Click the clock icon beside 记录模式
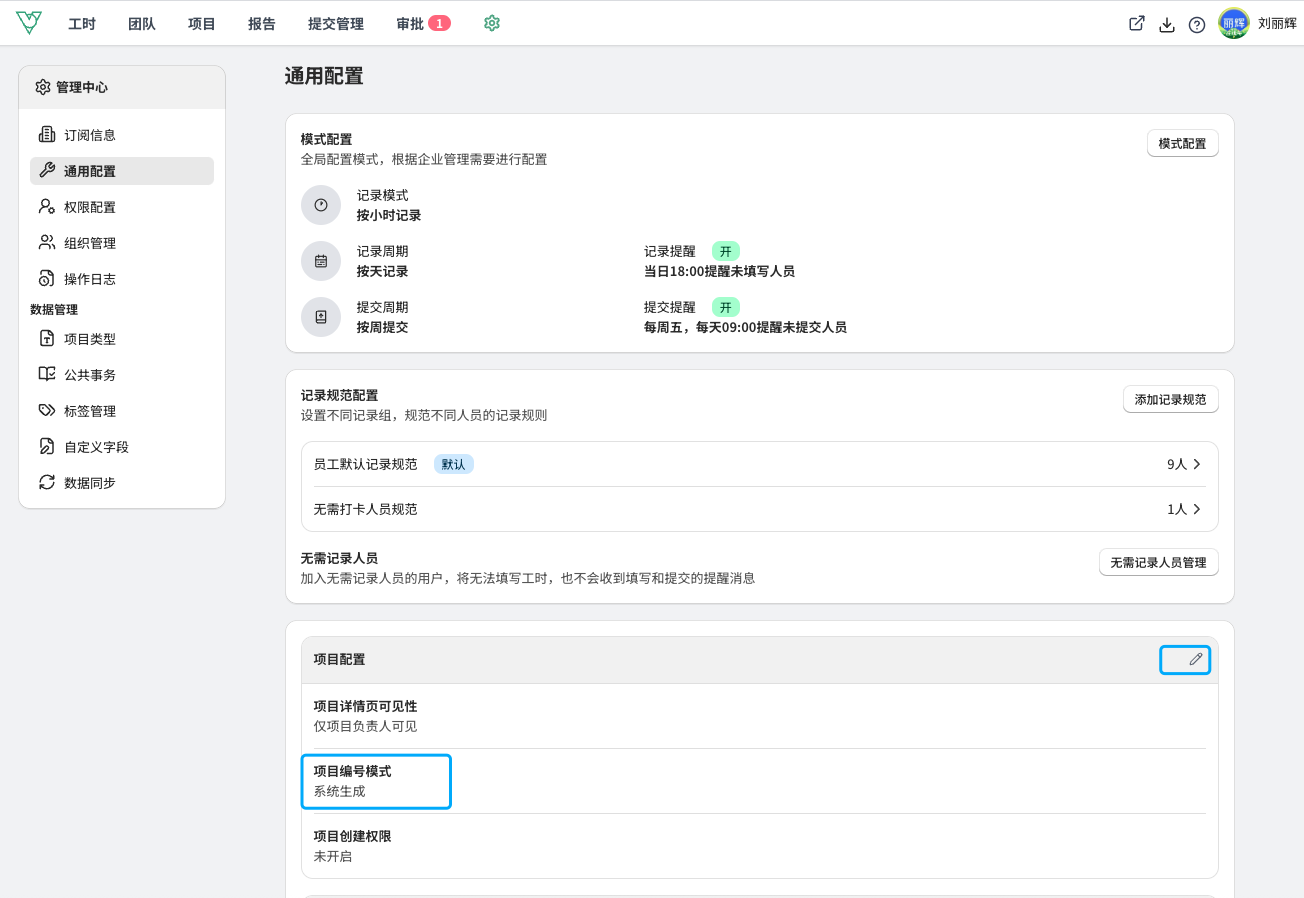The height and width of the screenshot is (898, 1304). coord(321,205)
